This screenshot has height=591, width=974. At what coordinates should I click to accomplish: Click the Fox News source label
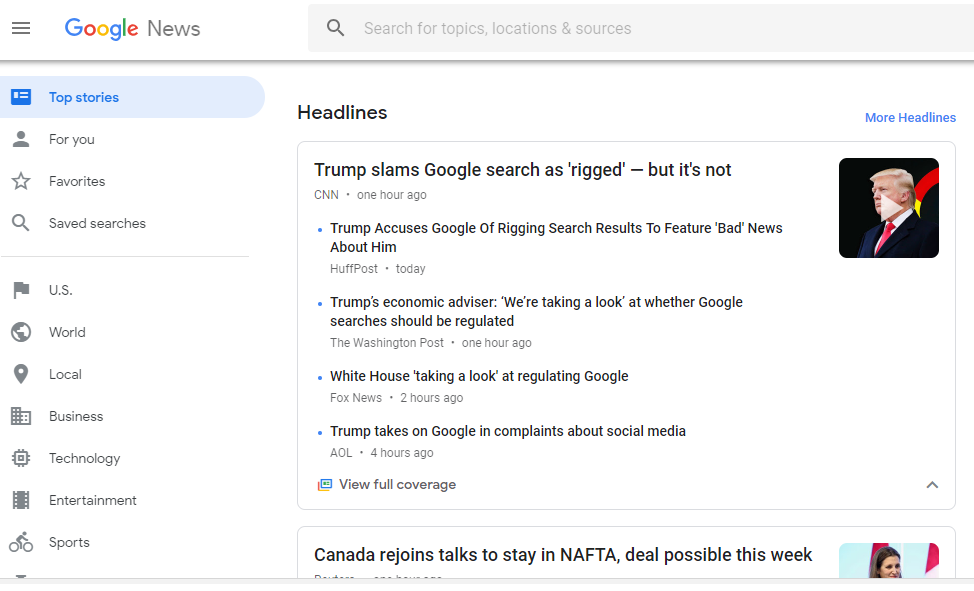356,398
